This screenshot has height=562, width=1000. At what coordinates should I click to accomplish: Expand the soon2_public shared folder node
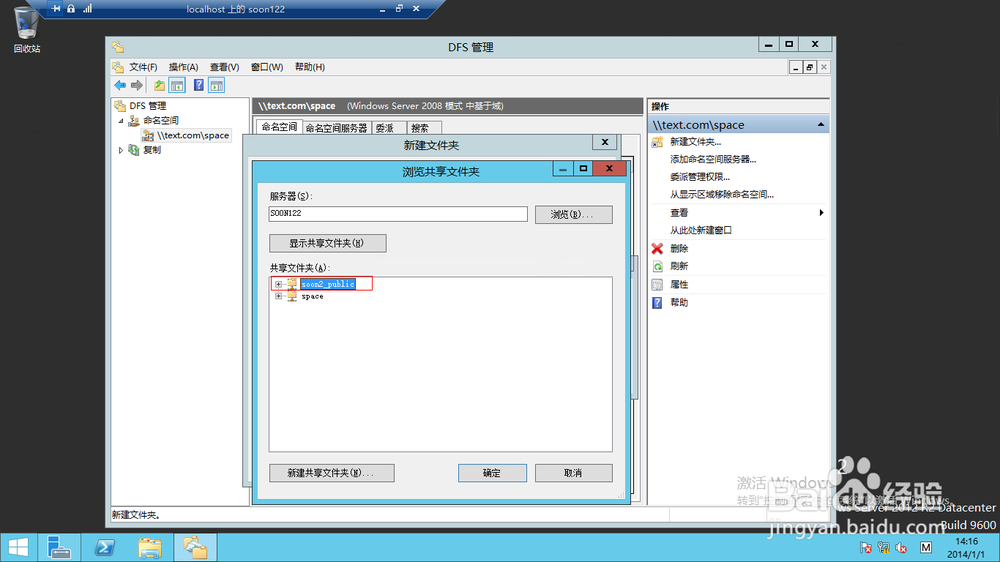[278, 284]
